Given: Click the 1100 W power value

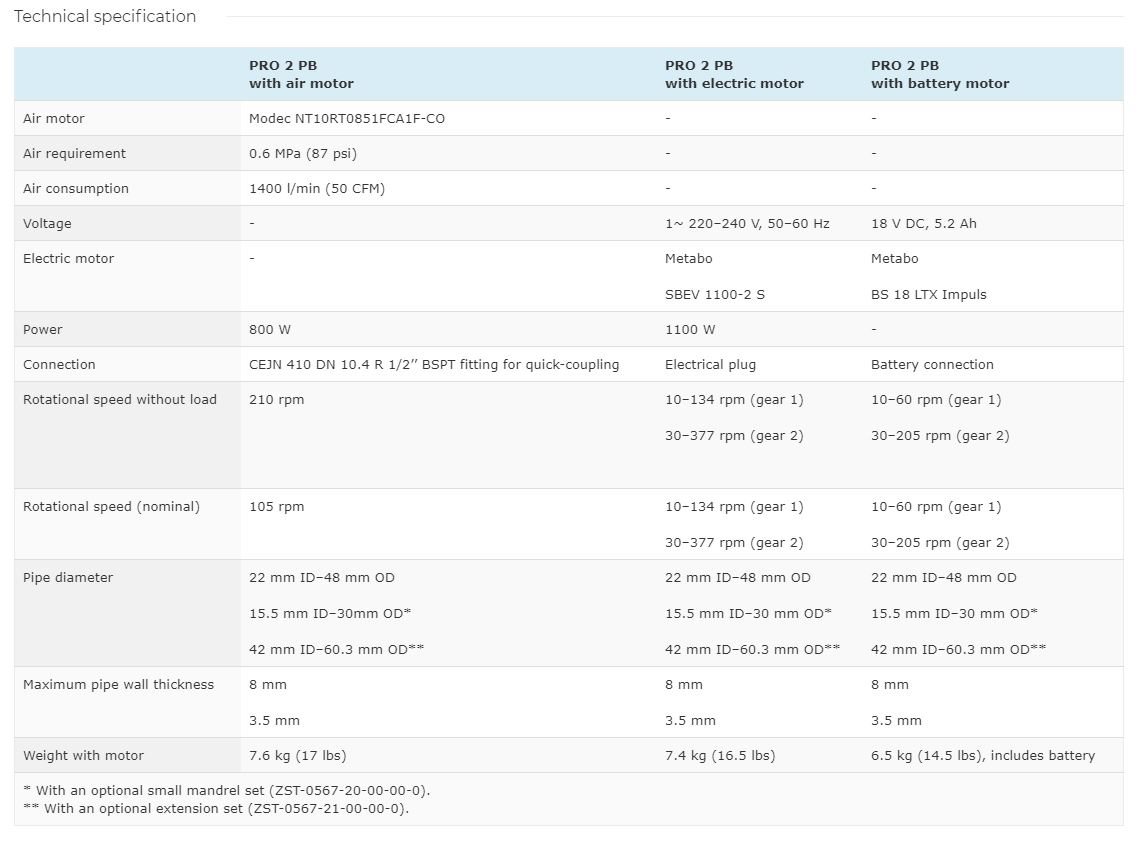Looking at the screenshot, I should coord(690,329).
